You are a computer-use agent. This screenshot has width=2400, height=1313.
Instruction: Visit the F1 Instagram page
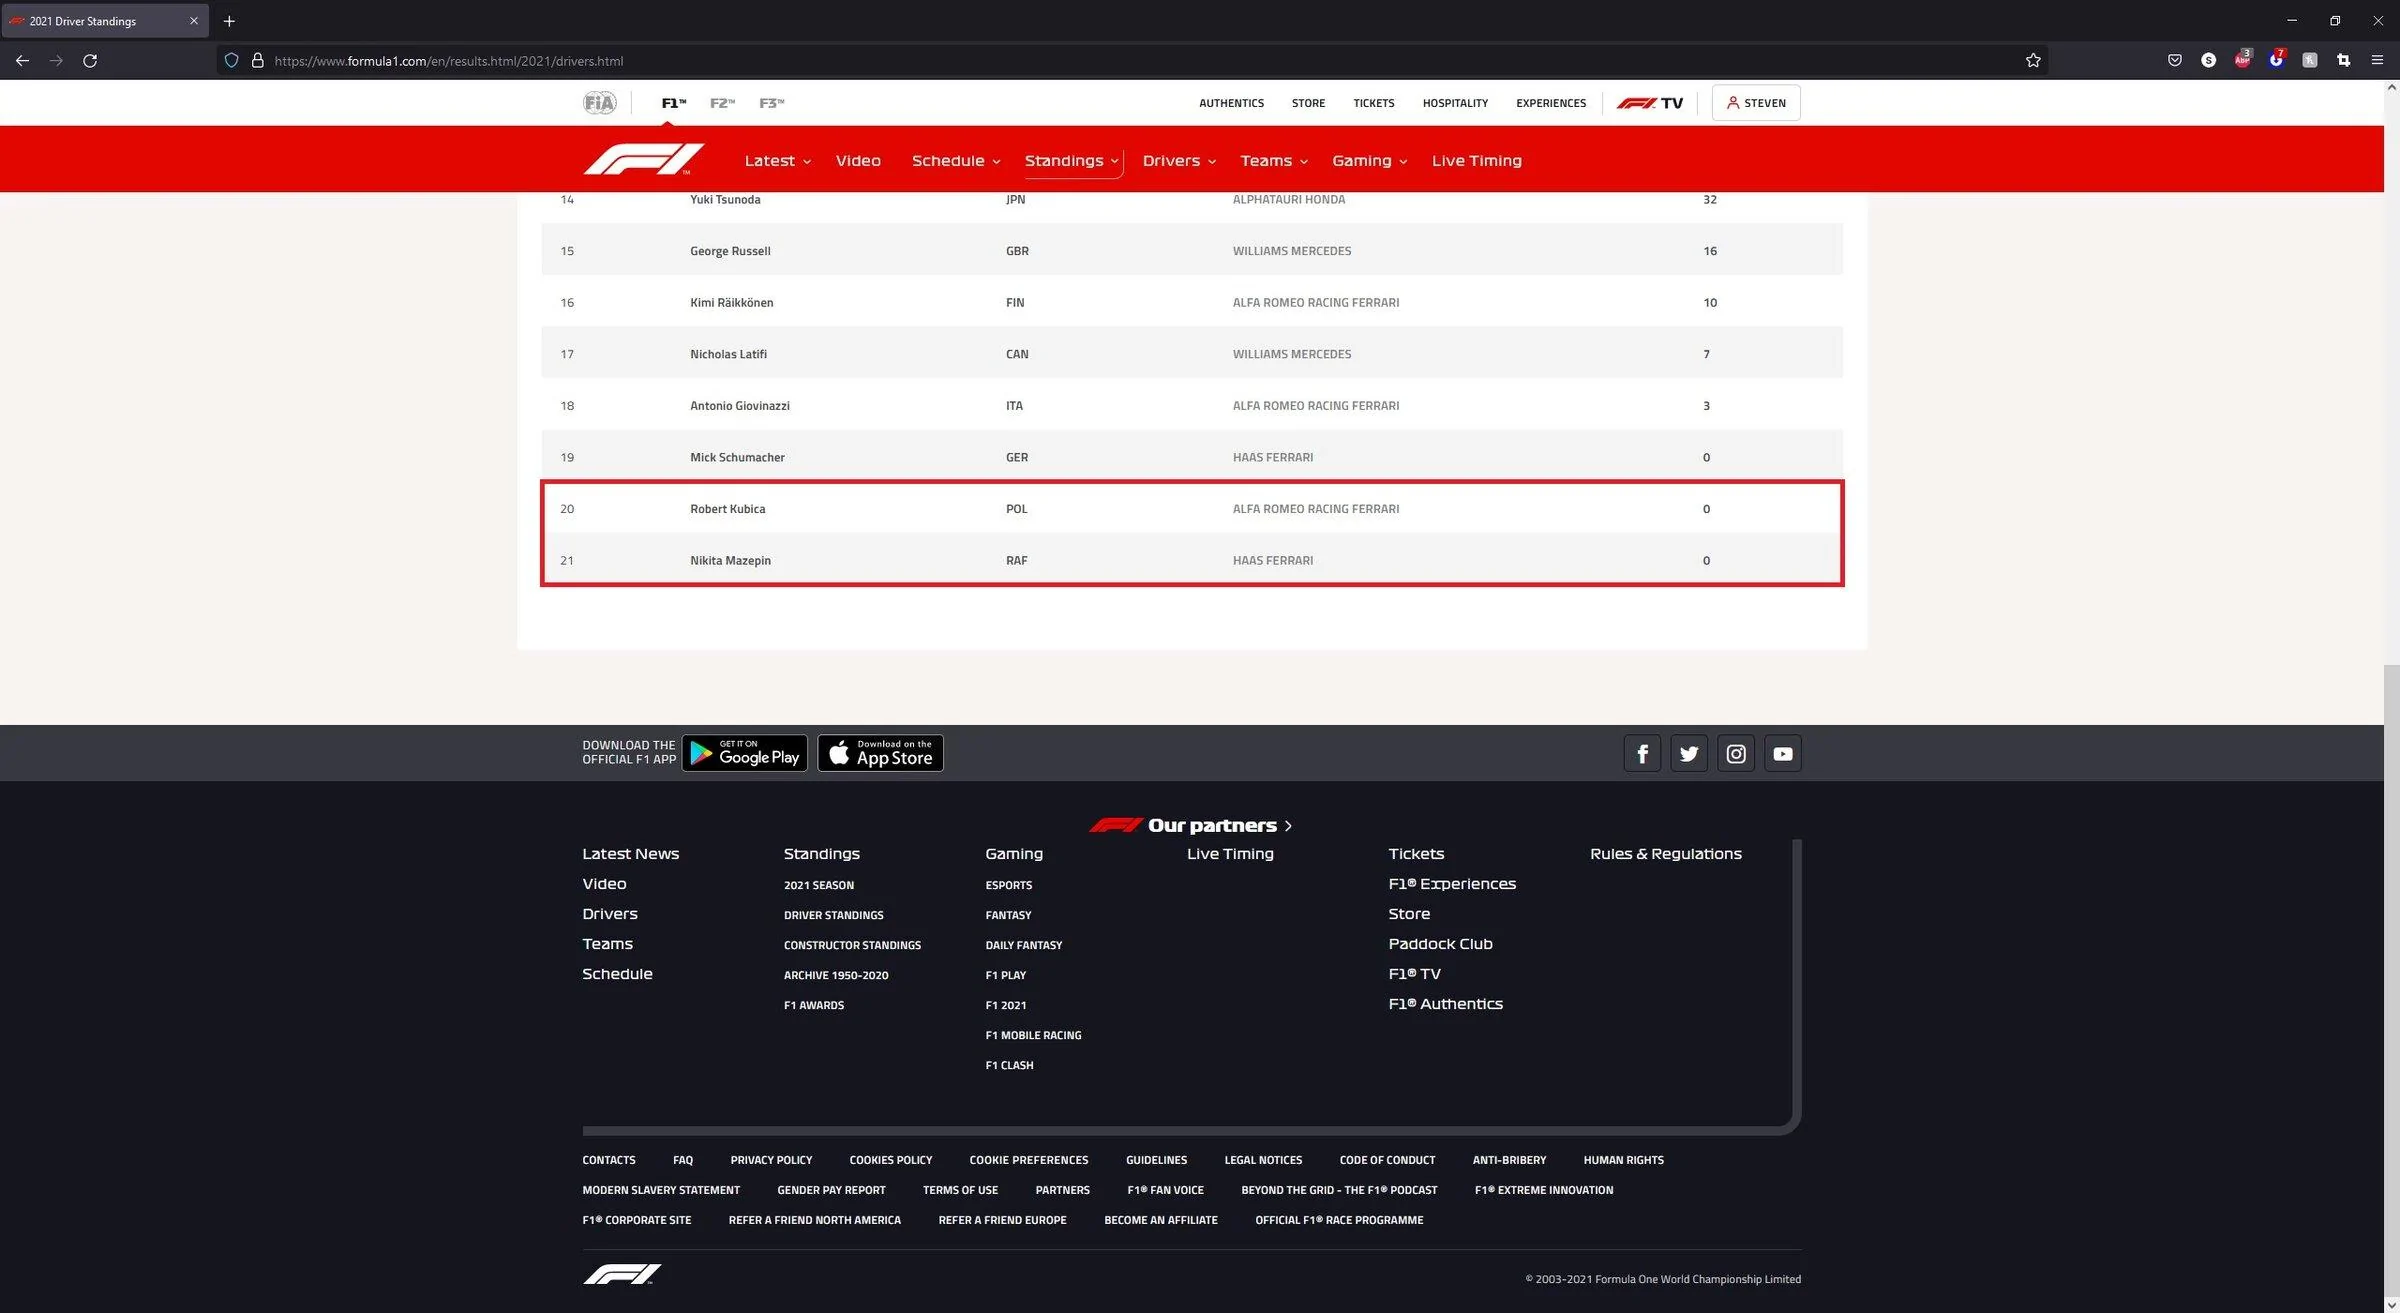[1736, 754]
